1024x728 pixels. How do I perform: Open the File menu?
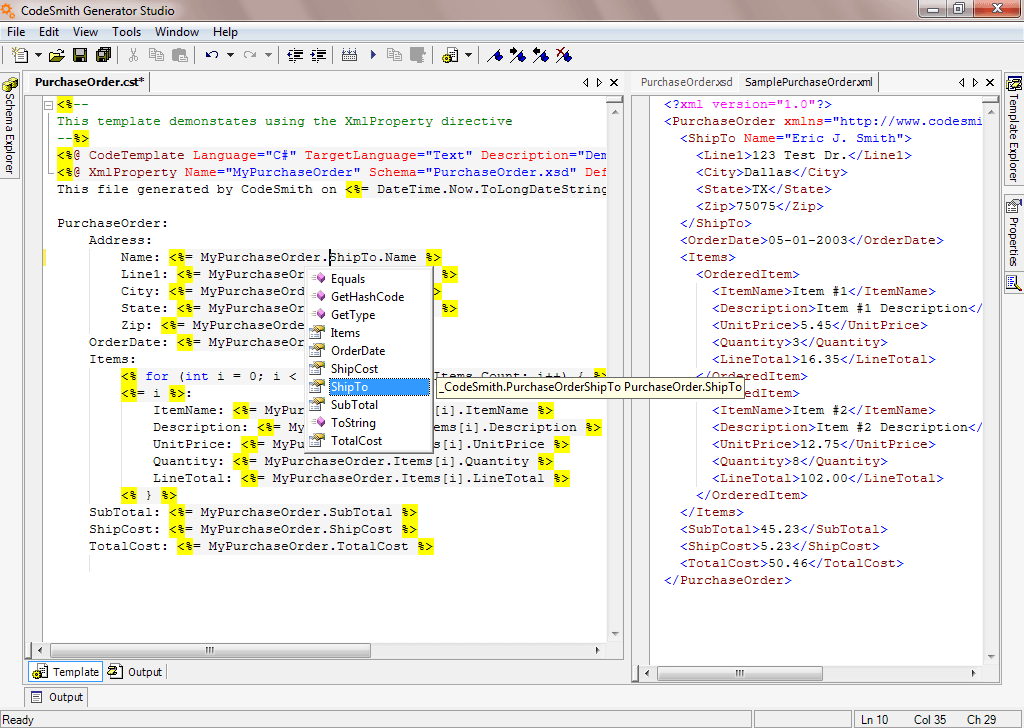tap(16, 32)
